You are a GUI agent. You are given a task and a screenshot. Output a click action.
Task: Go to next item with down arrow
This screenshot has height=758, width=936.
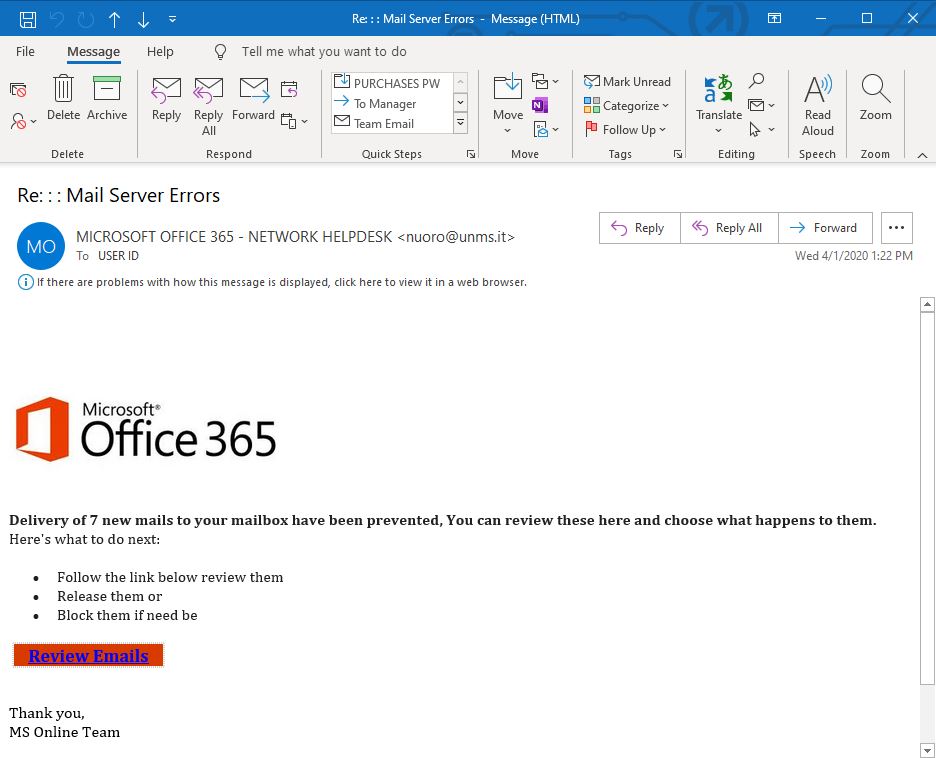143,19
